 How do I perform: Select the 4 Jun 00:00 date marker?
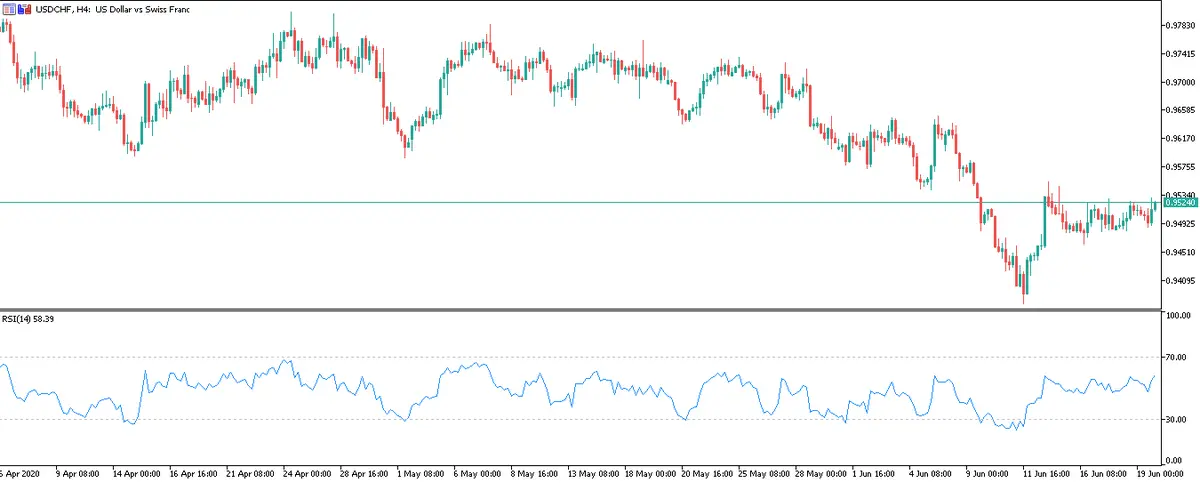[x=931, y=473]
